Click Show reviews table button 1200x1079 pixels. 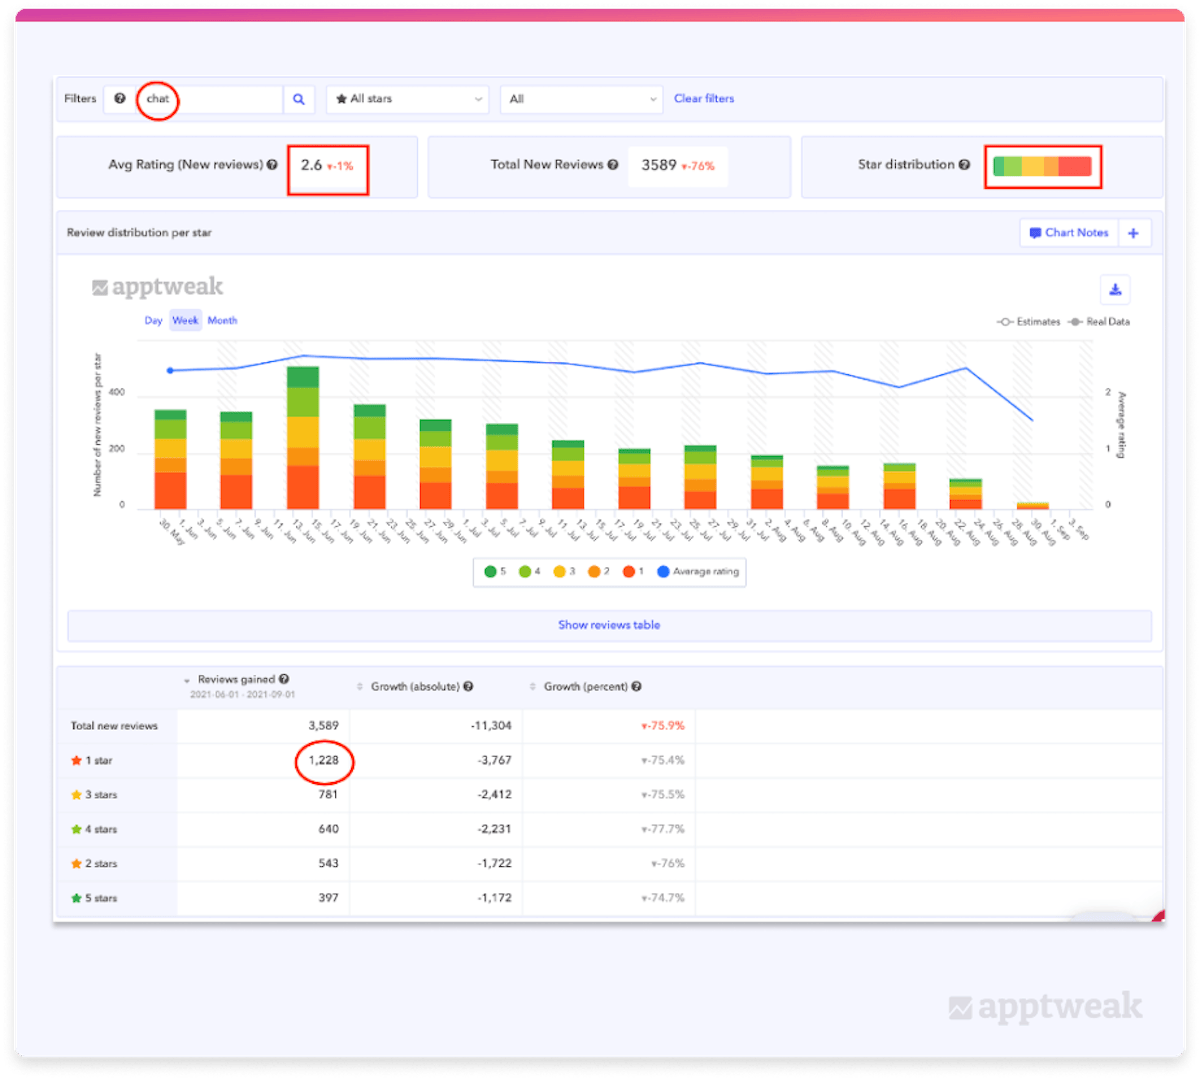tap(609, 625)
